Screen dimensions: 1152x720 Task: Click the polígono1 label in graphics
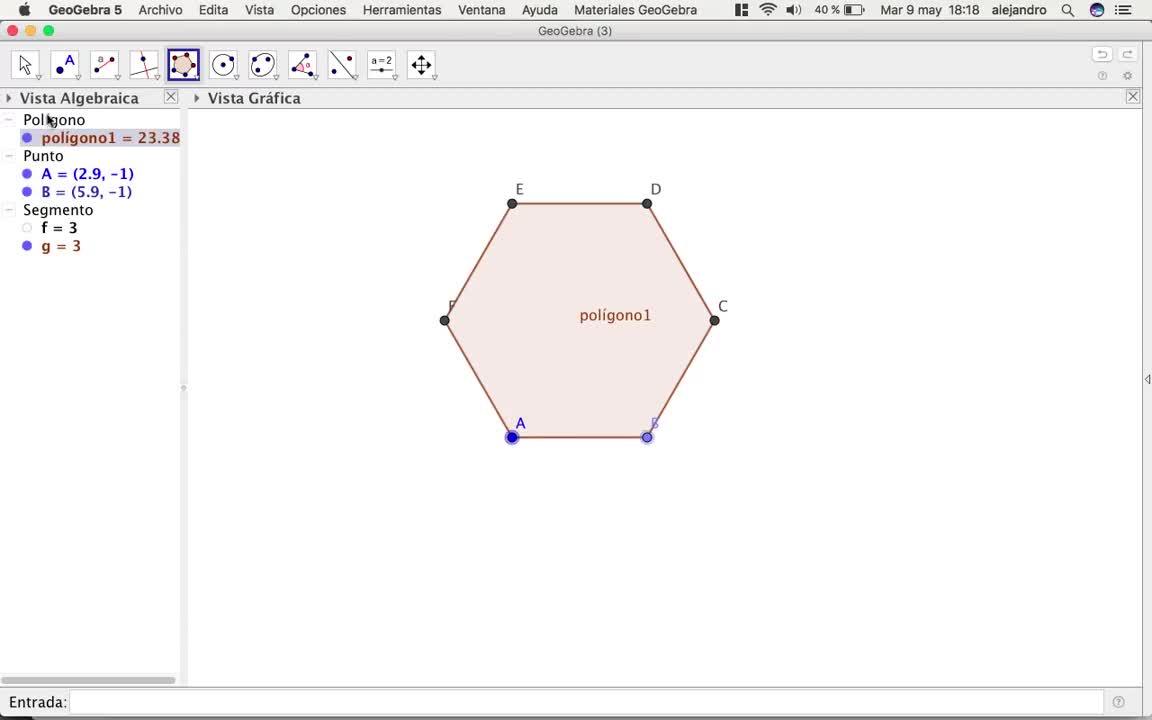[615, 315]
